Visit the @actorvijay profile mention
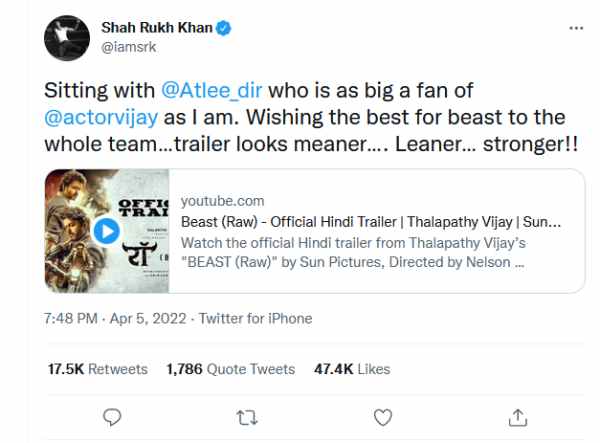This screenshot has height=443, width=600. 96,118
